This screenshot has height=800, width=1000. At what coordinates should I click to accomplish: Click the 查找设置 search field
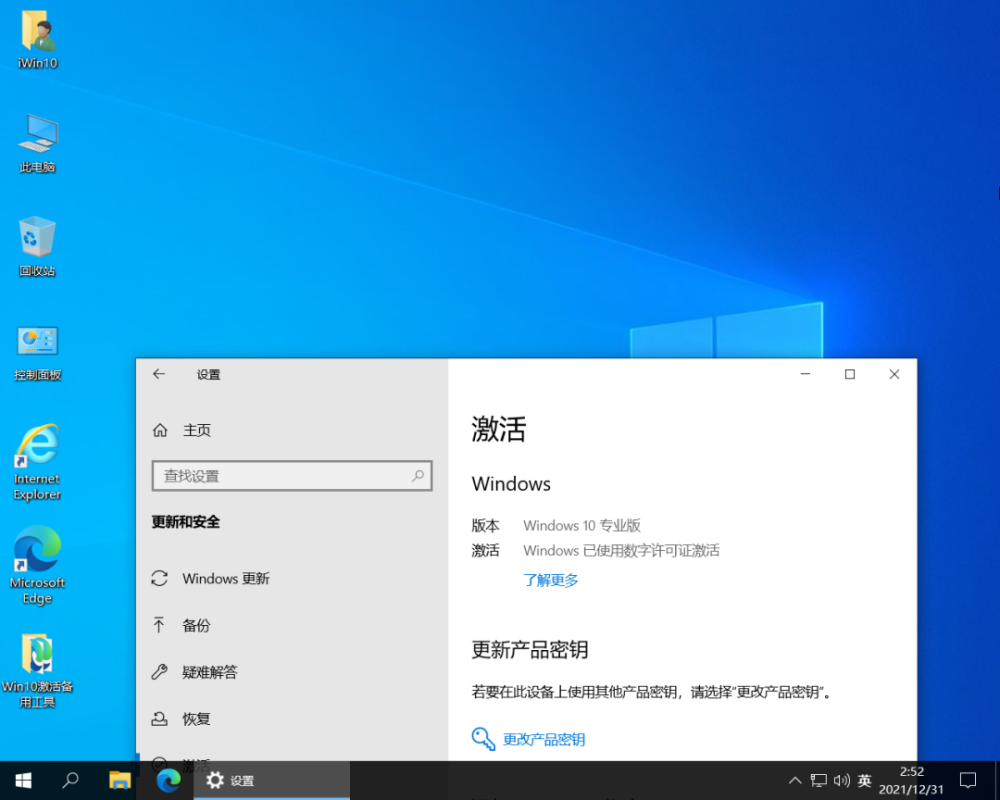tap(292, 476)
